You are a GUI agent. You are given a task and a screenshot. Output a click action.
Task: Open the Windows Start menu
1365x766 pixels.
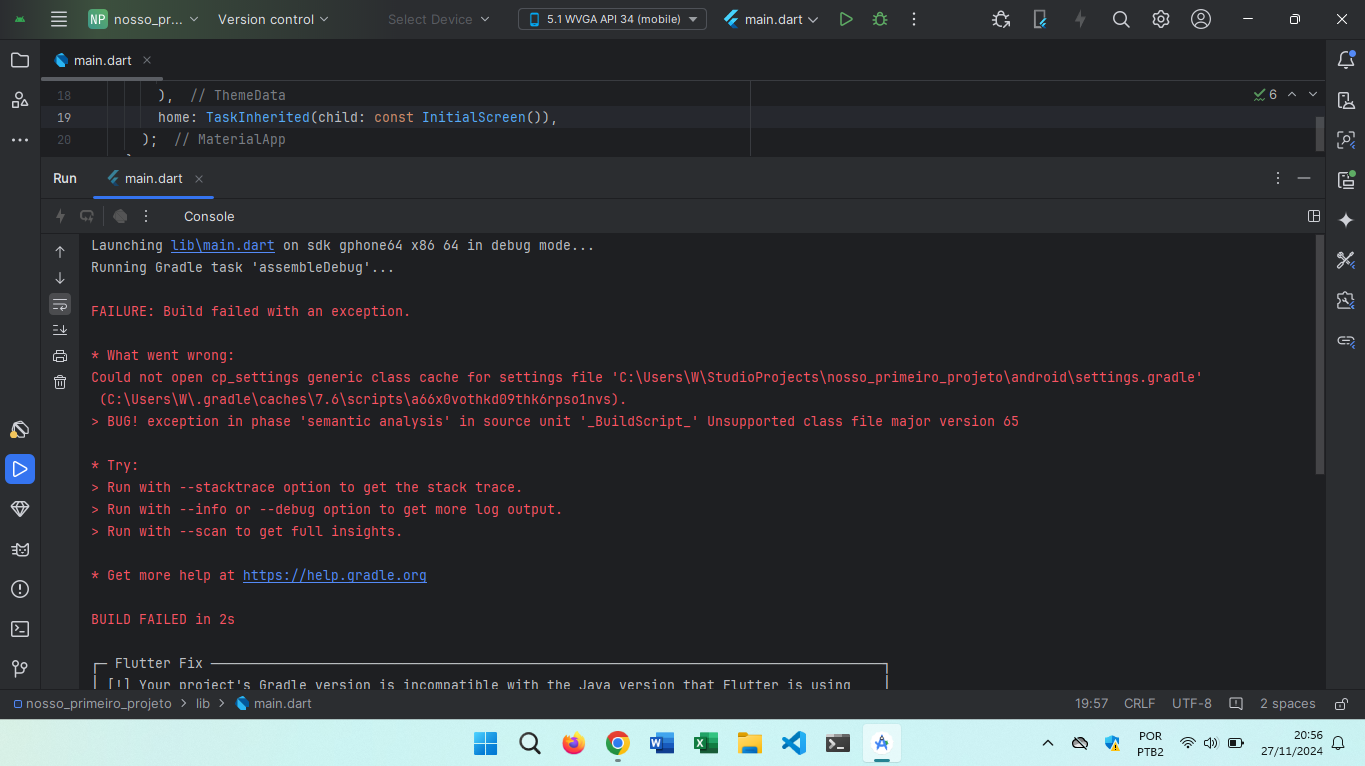coord(486,743)
